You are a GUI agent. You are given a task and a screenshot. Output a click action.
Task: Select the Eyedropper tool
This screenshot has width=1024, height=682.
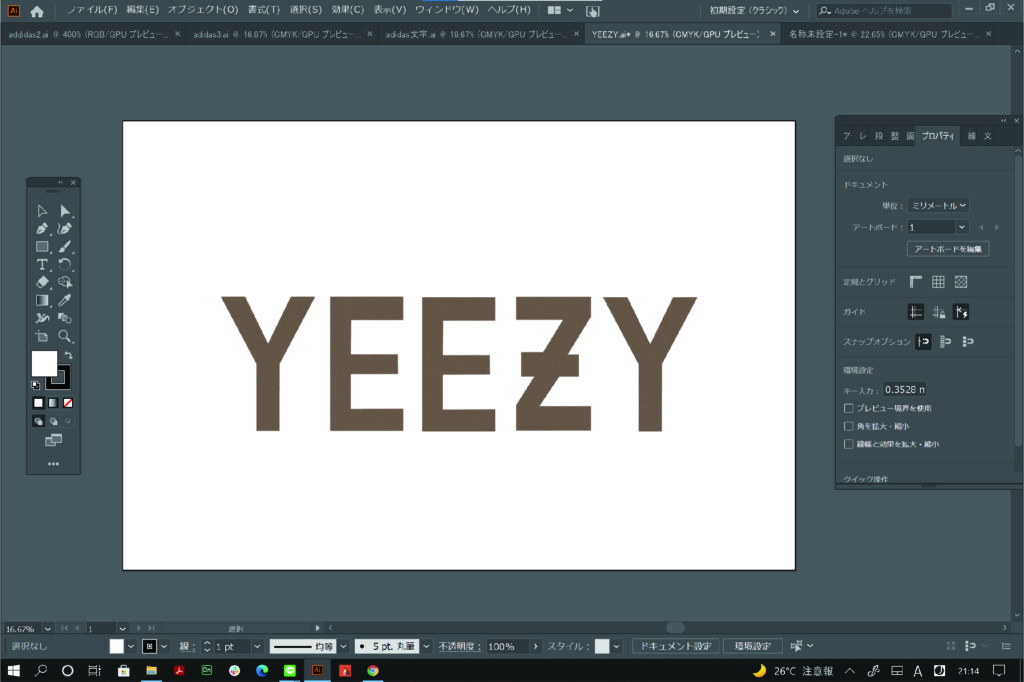pyautogui.click(x=65, y=300)
